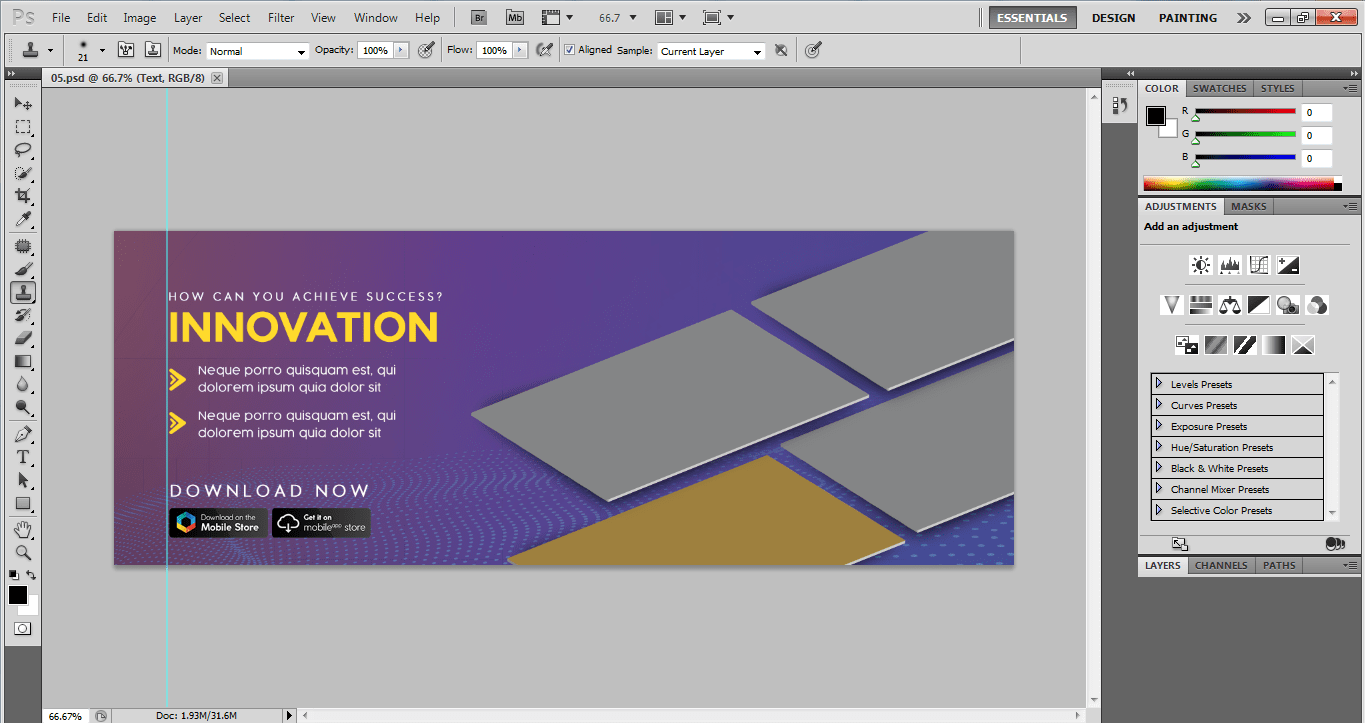The width and height of the screenshot is (1365, 723).
Task: Click the Brightness/Contrast adjustment icon
Action: [1200, 265]
